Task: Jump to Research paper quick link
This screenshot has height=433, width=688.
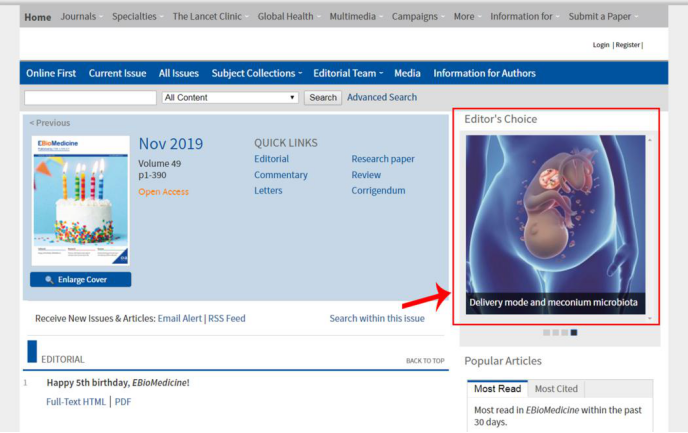Action: (x=383, y=159)
